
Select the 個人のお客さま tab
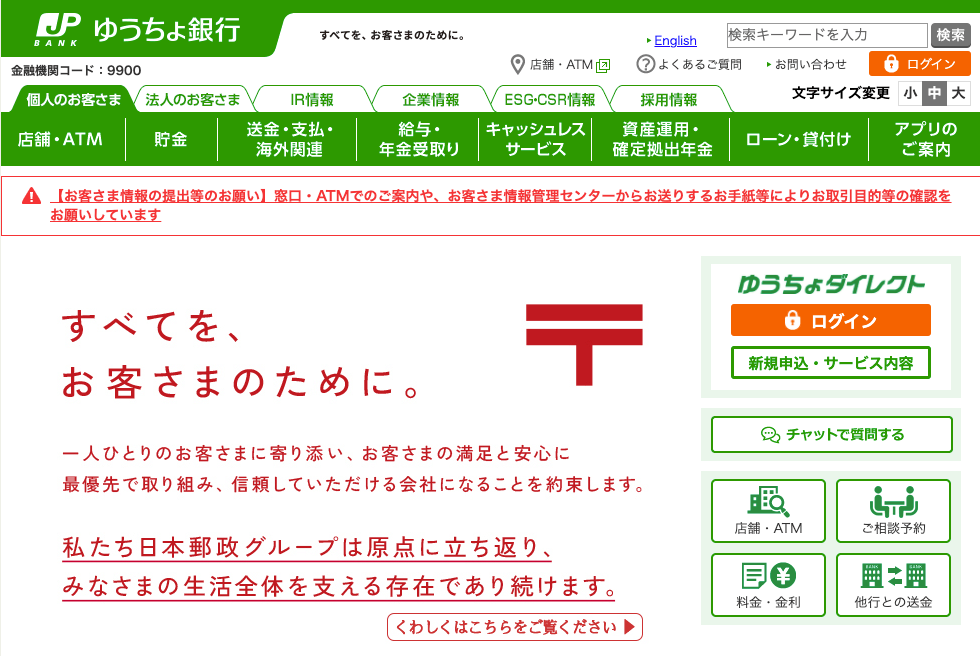pos(73,99)
